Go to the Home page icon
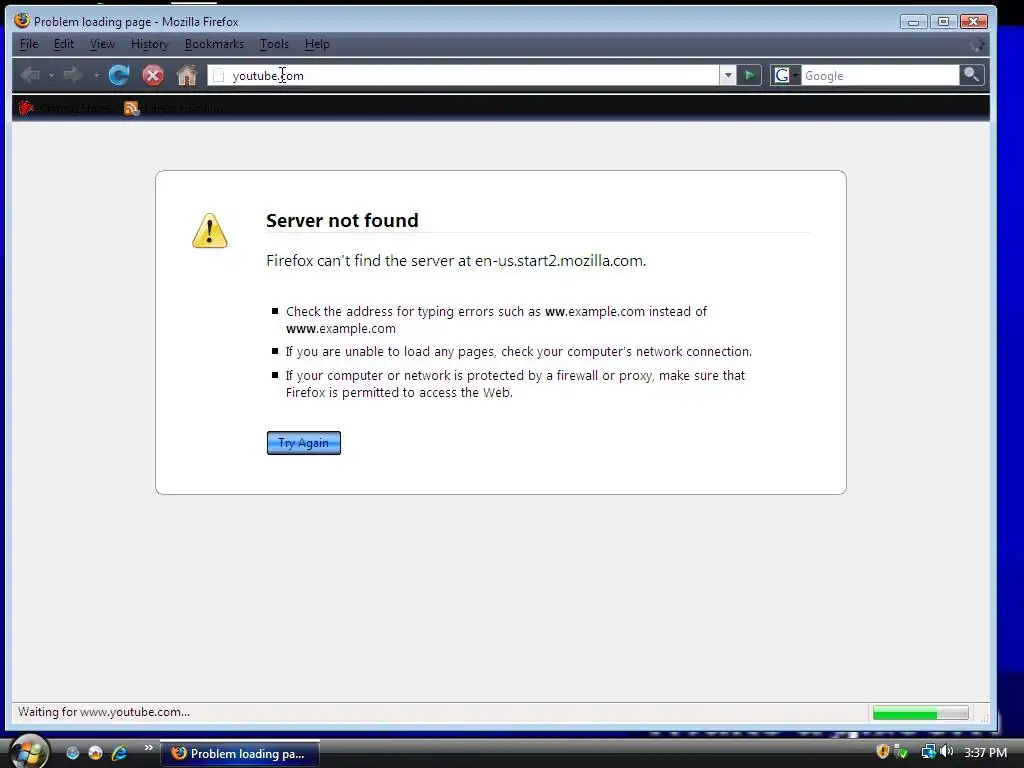This screenshot has width=1024, height=768. click(187, 76)
